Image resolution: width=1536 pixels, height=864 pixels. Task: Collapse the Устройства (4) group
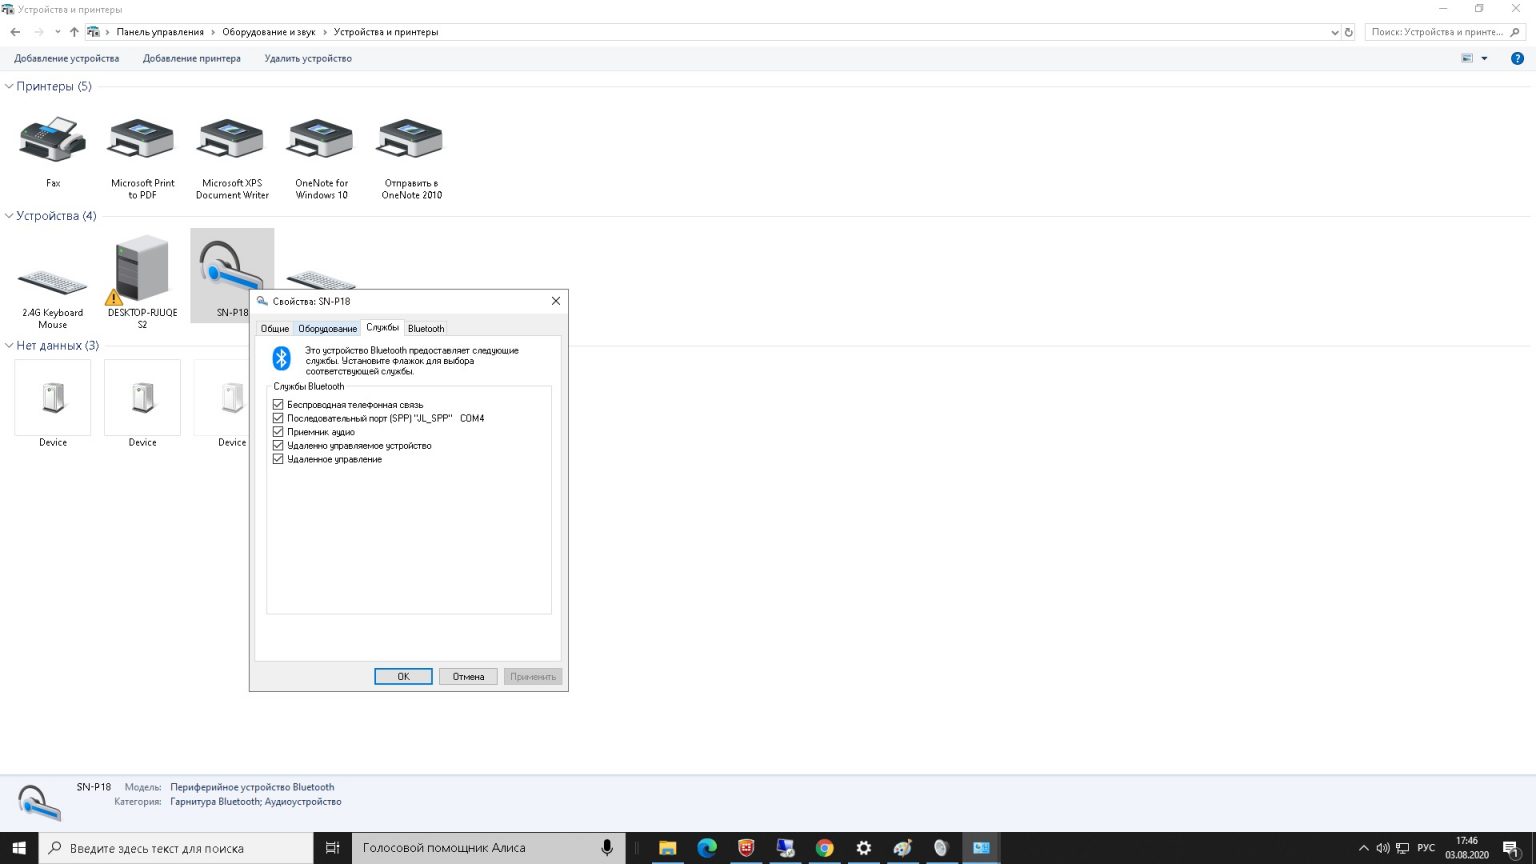pyautogui.click(x=9, y=216)
